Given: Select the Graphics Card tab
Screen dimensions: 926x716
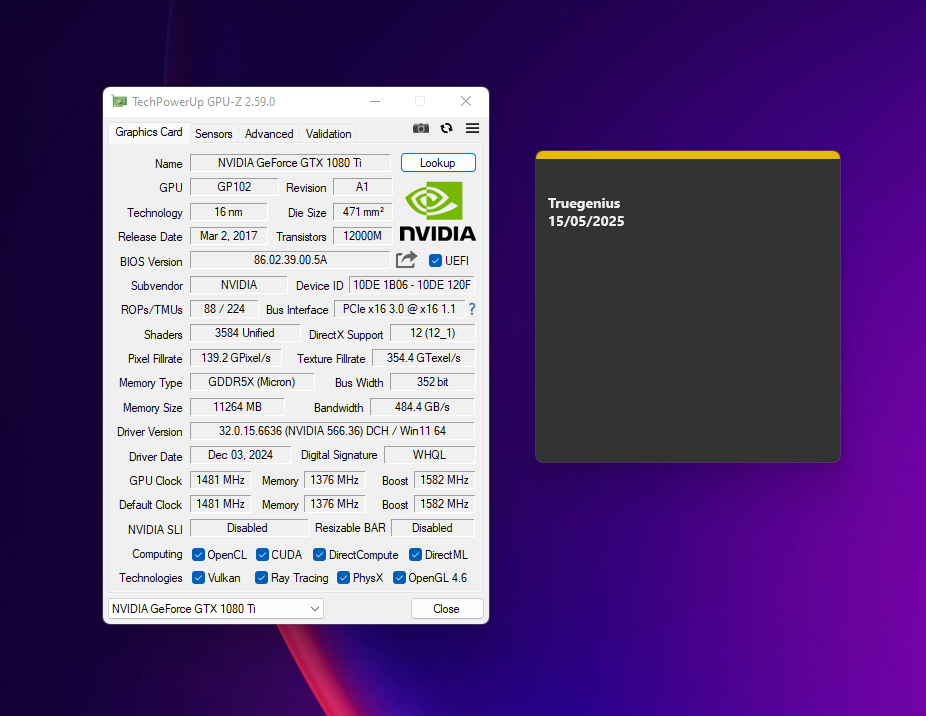Looking at the screenshot, I should pyautogui.click(x=149, y=132).
